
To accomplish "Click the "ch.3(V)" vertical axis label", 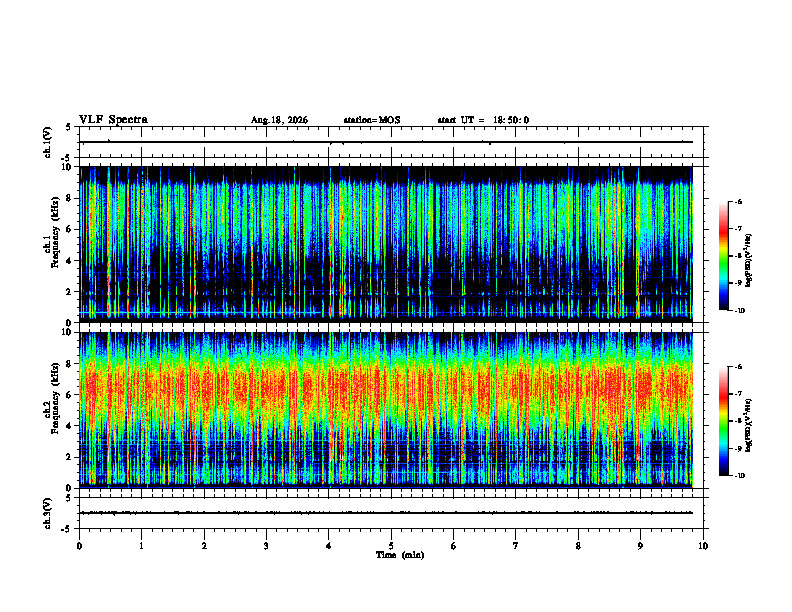I will point(48,514).
